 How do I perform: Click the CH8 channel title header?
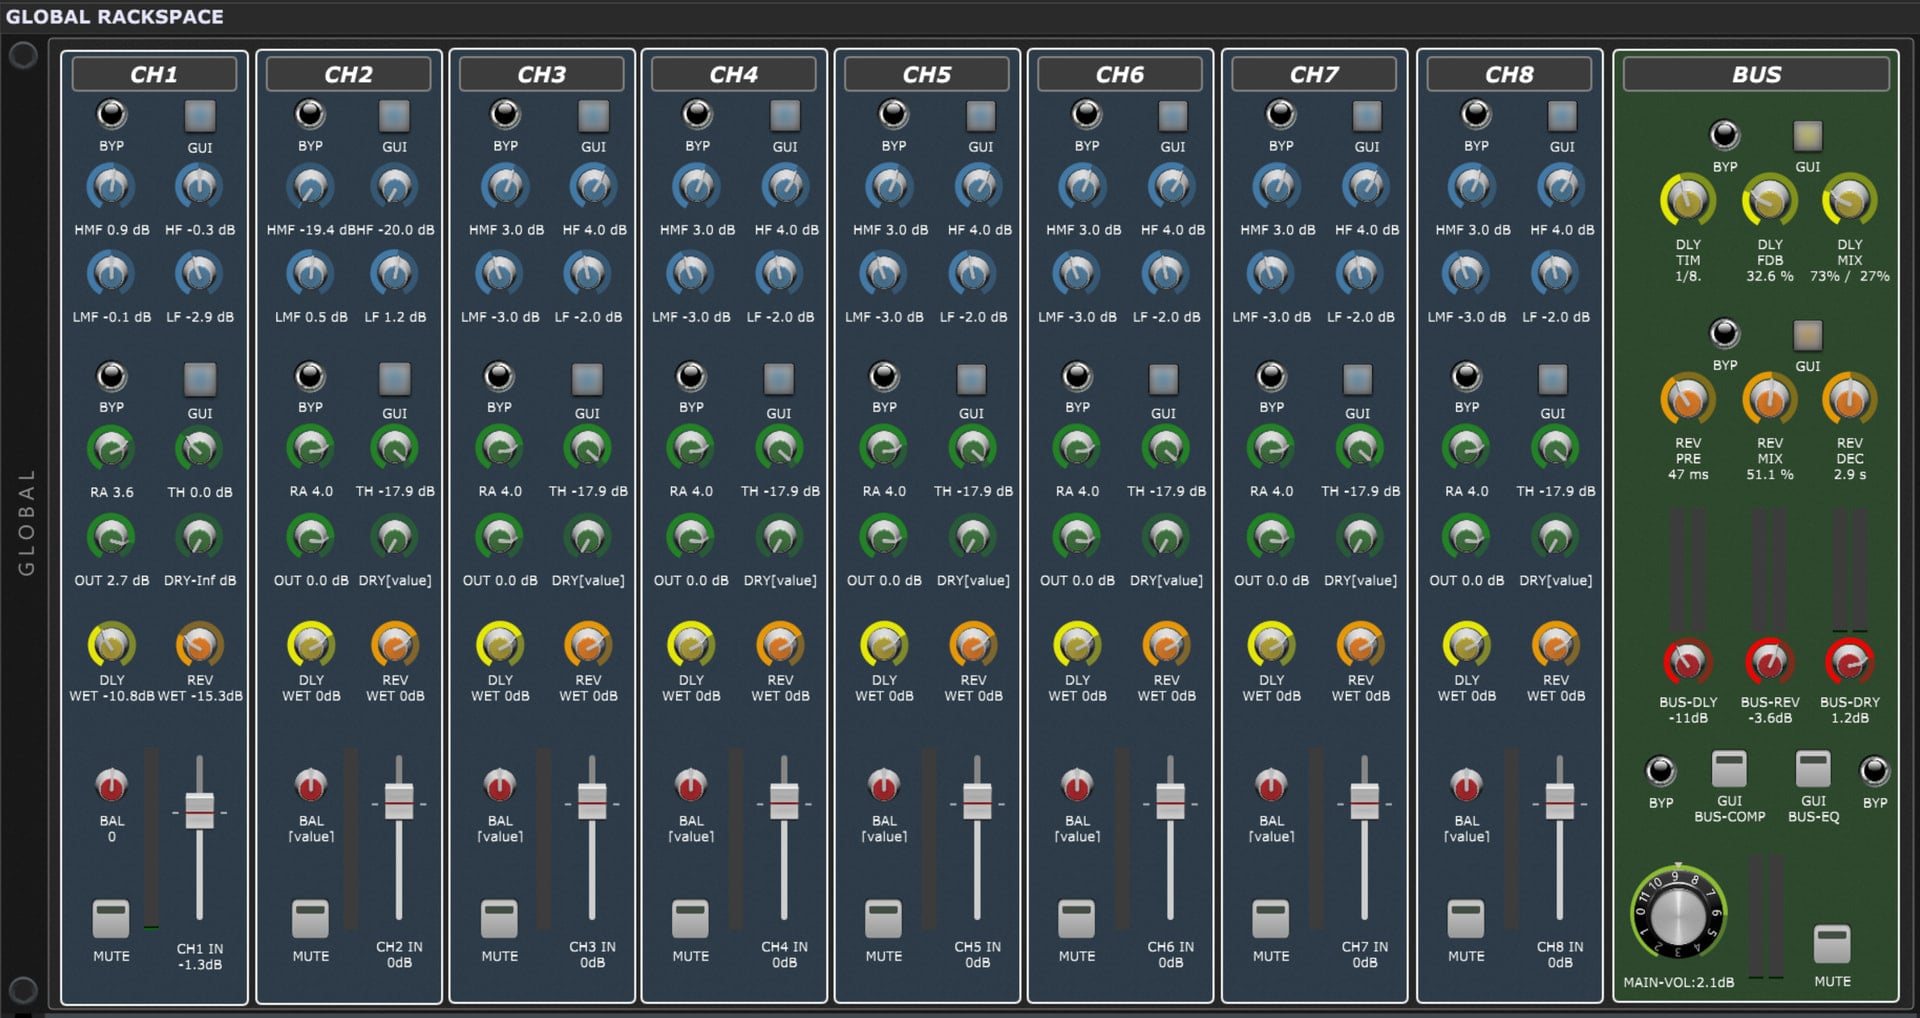tap(1508, 75)
